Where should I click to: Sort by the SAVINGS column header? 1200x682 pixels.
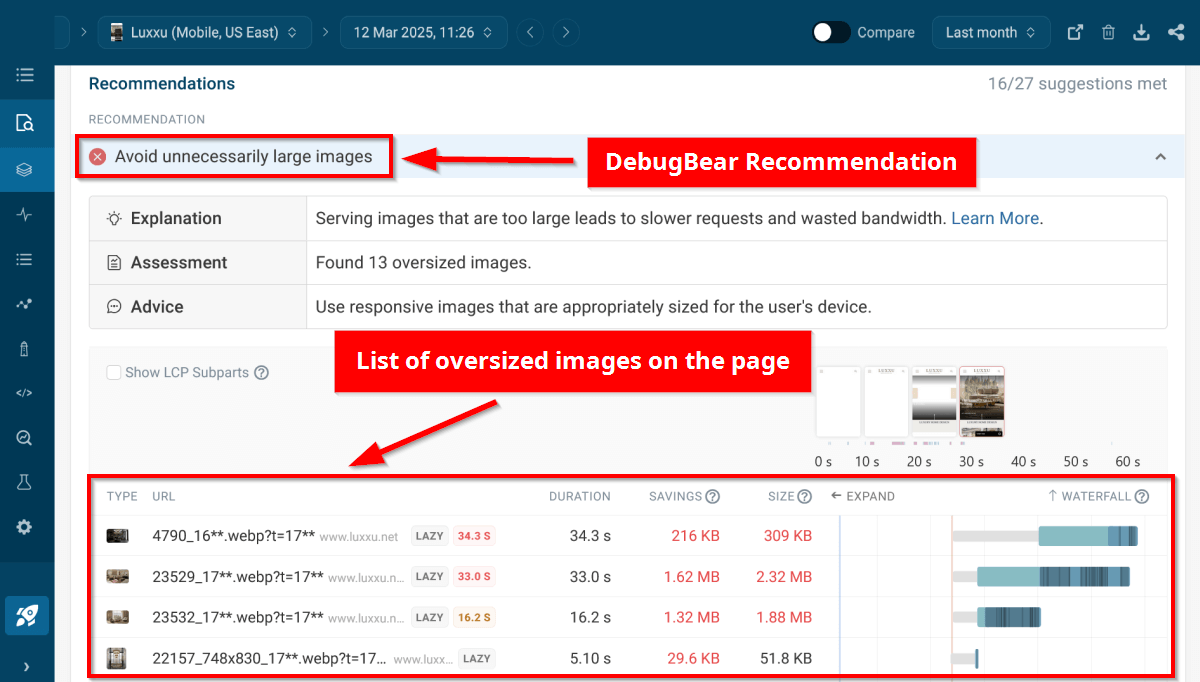[676, 496]
